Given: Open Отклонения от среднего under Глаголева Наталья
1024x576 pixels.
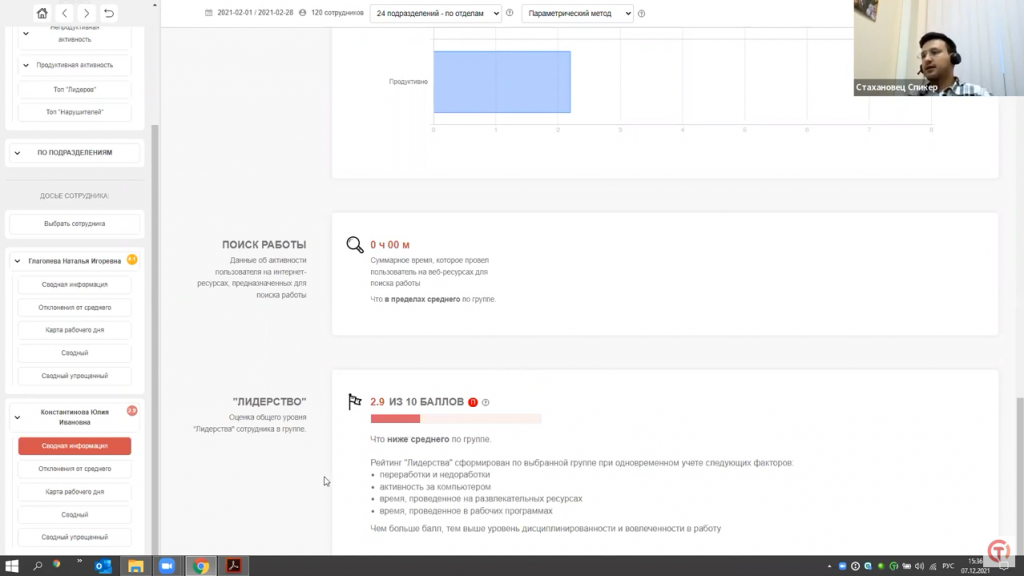Looking at the screenshot, I should coord(74,308).
